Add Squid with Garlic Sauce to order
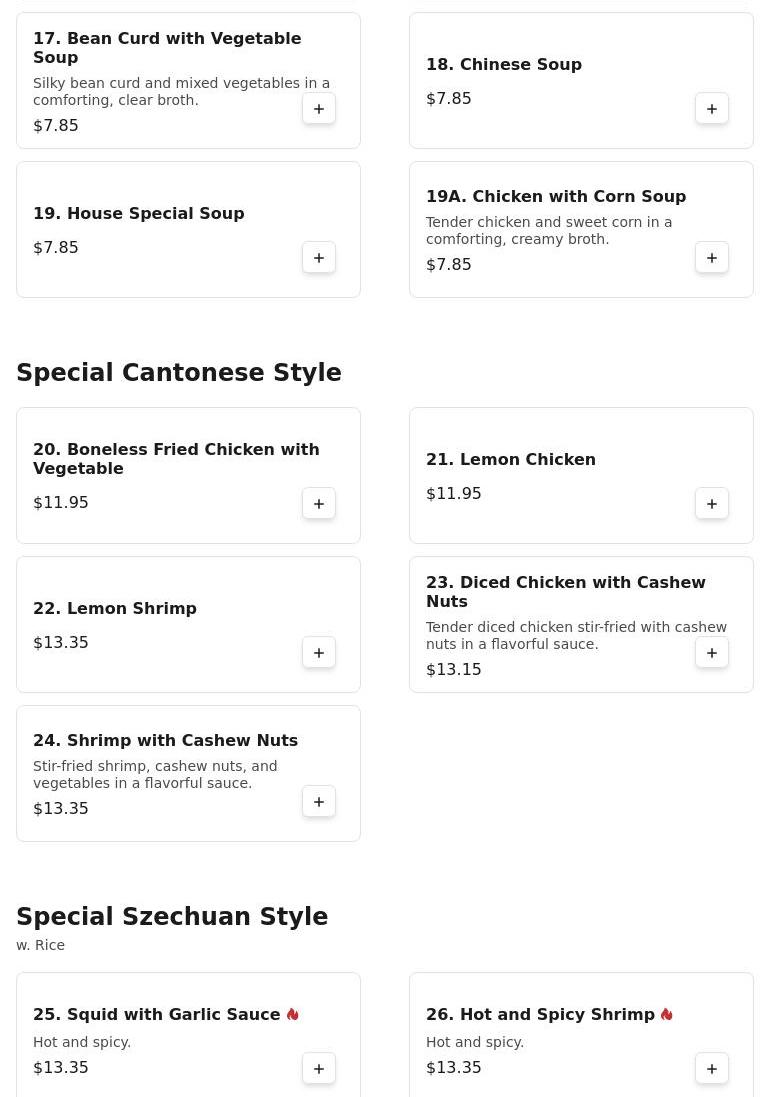Screen dimensions: 770x1097 (x=319, y=1069)
